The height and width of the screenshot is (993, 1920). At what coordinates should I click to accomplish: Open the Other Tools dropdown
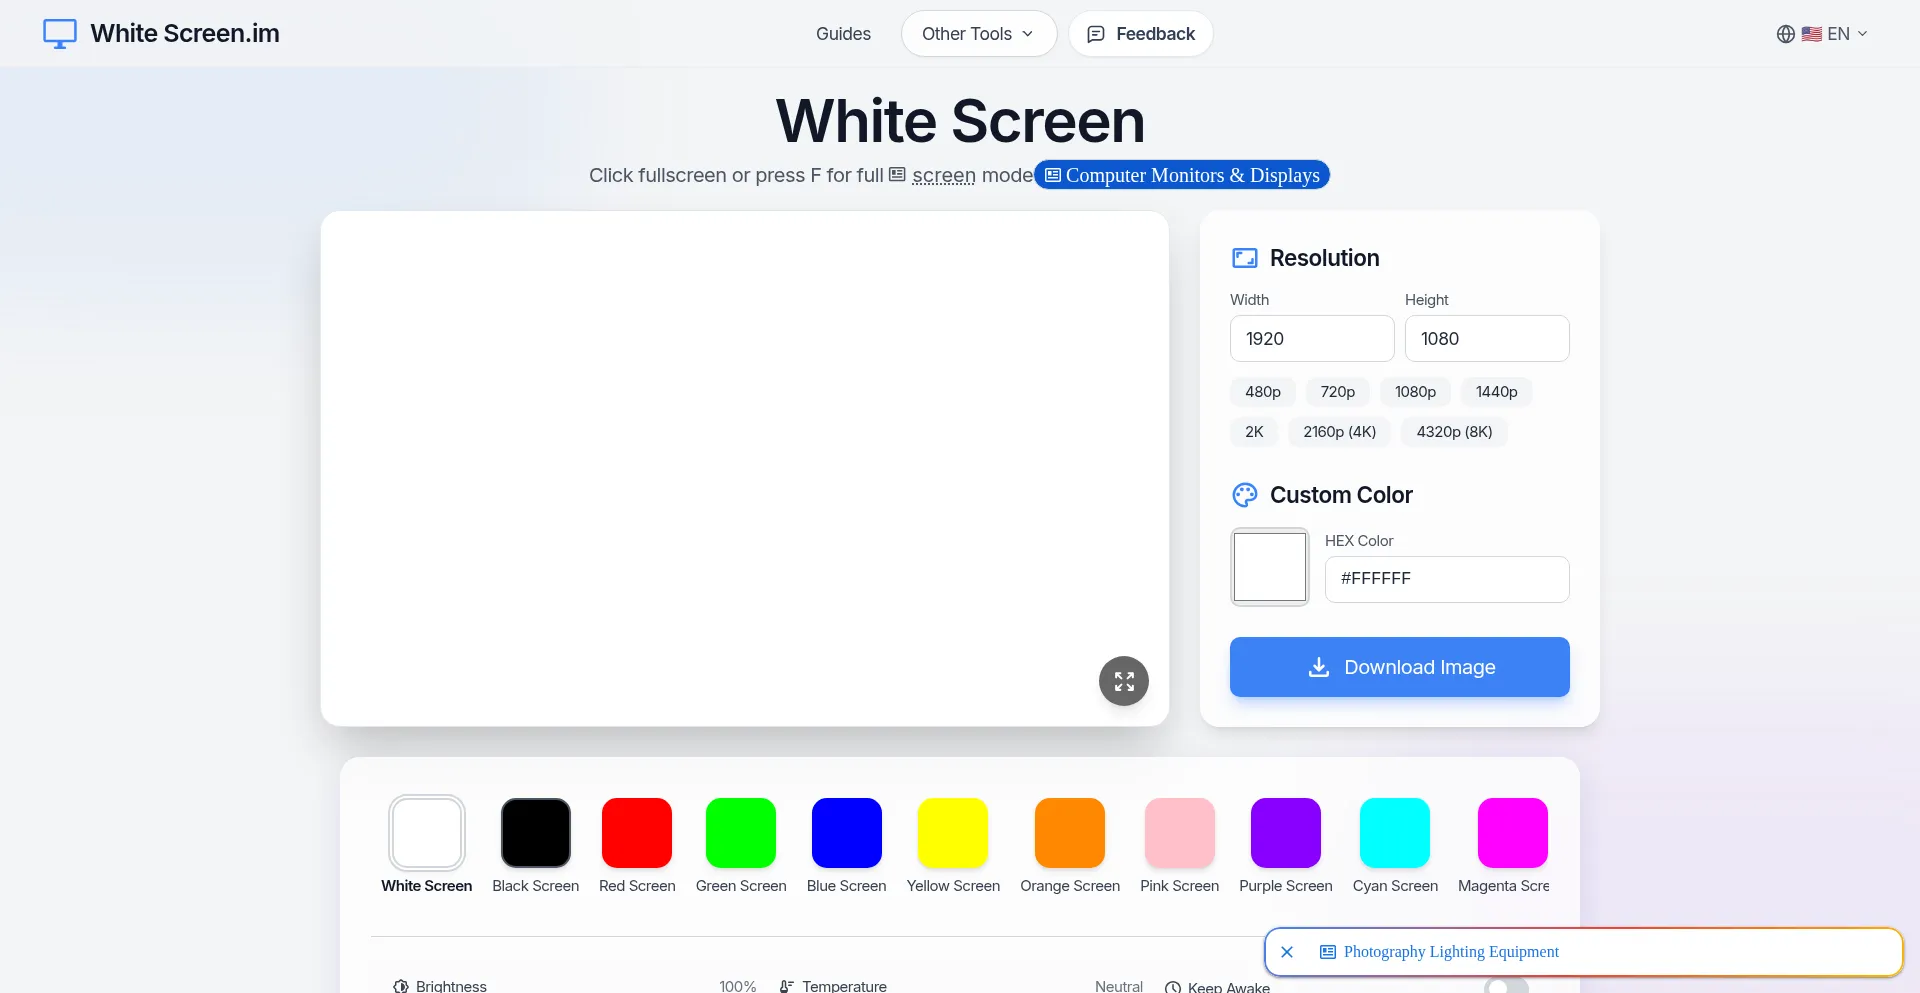[979, 34]
